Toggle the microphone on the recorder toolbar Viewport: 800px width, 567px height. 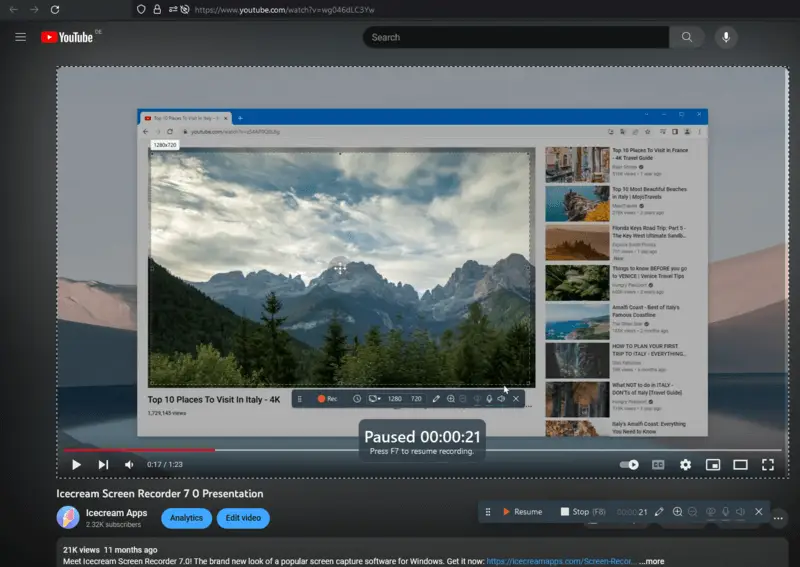726,512
